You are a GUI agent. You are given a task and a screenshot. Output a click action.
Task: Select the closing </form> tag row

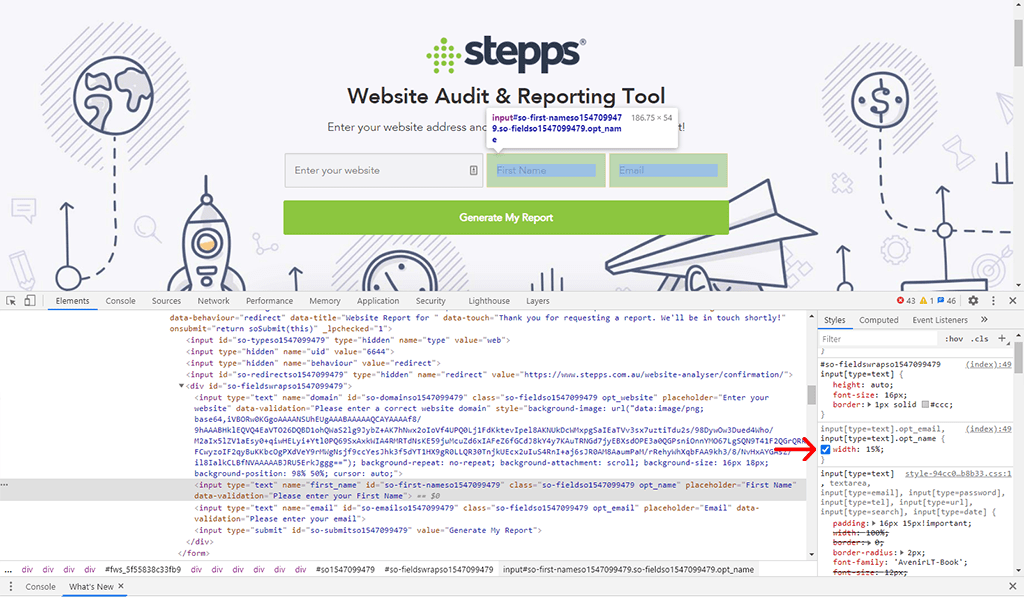[x=193, y=553]
